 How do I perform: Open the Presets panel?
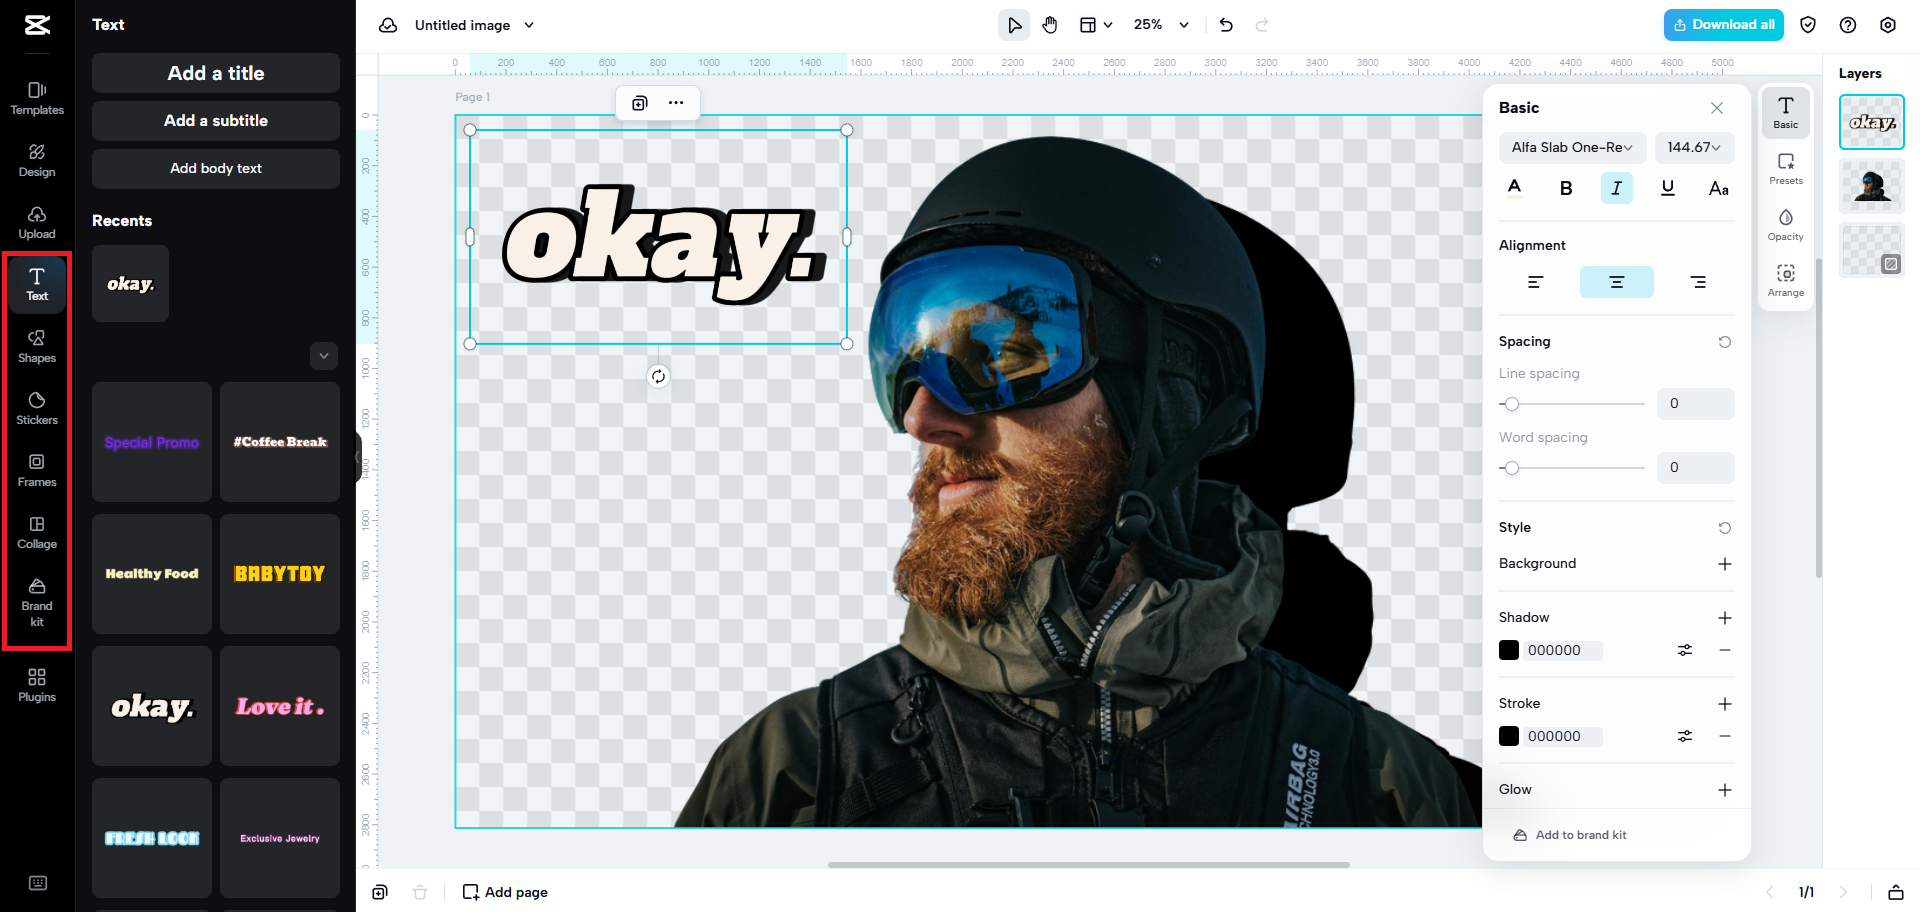[1786, 167]
